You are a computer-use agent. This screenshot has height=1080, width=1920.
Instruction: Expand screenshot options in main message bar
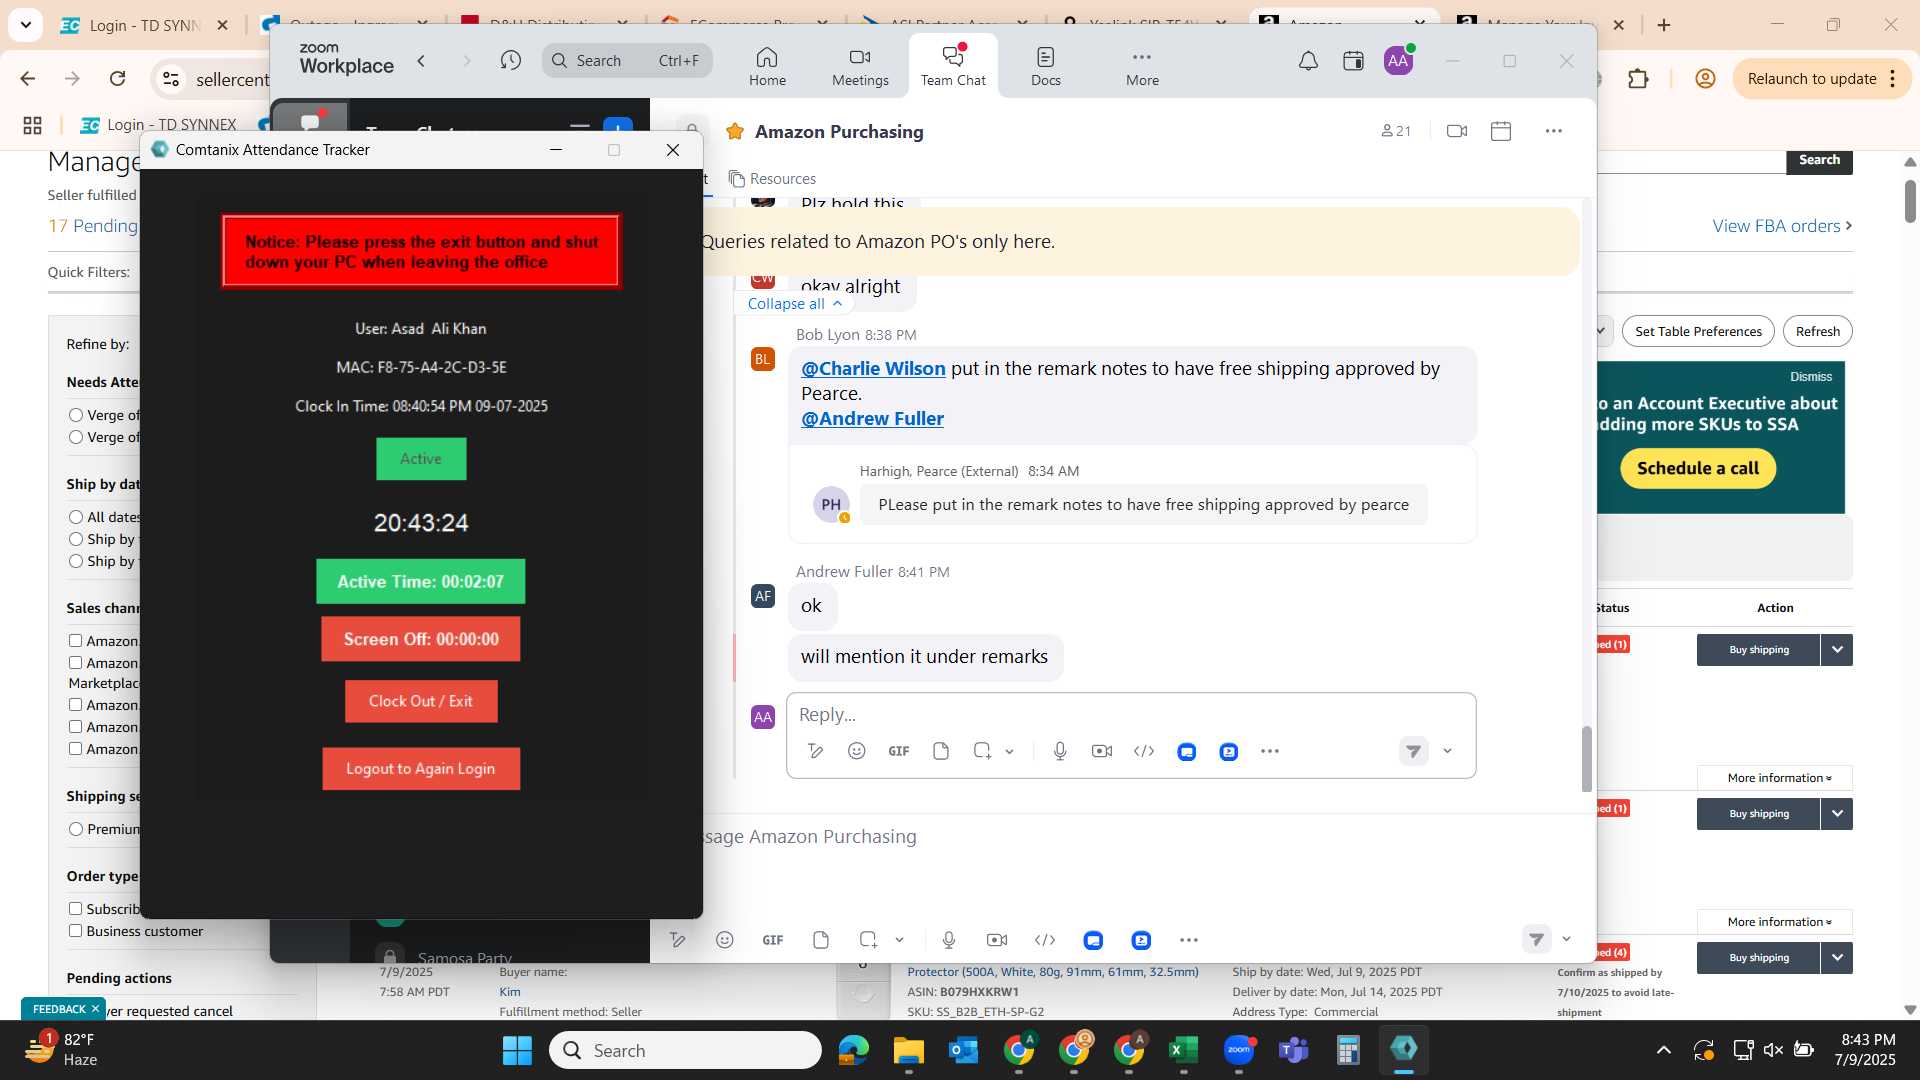click(x=900, y=940)
